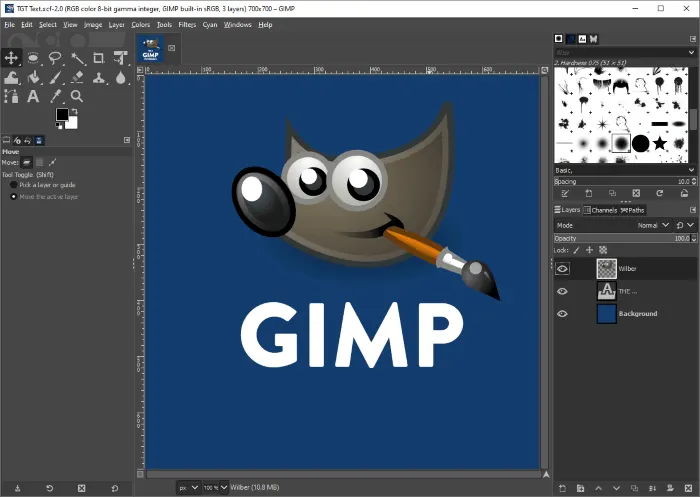Open the Images tab in toolbox dock
The height and width of the screenshot is (497, 700).
click(x=39, y=140)
